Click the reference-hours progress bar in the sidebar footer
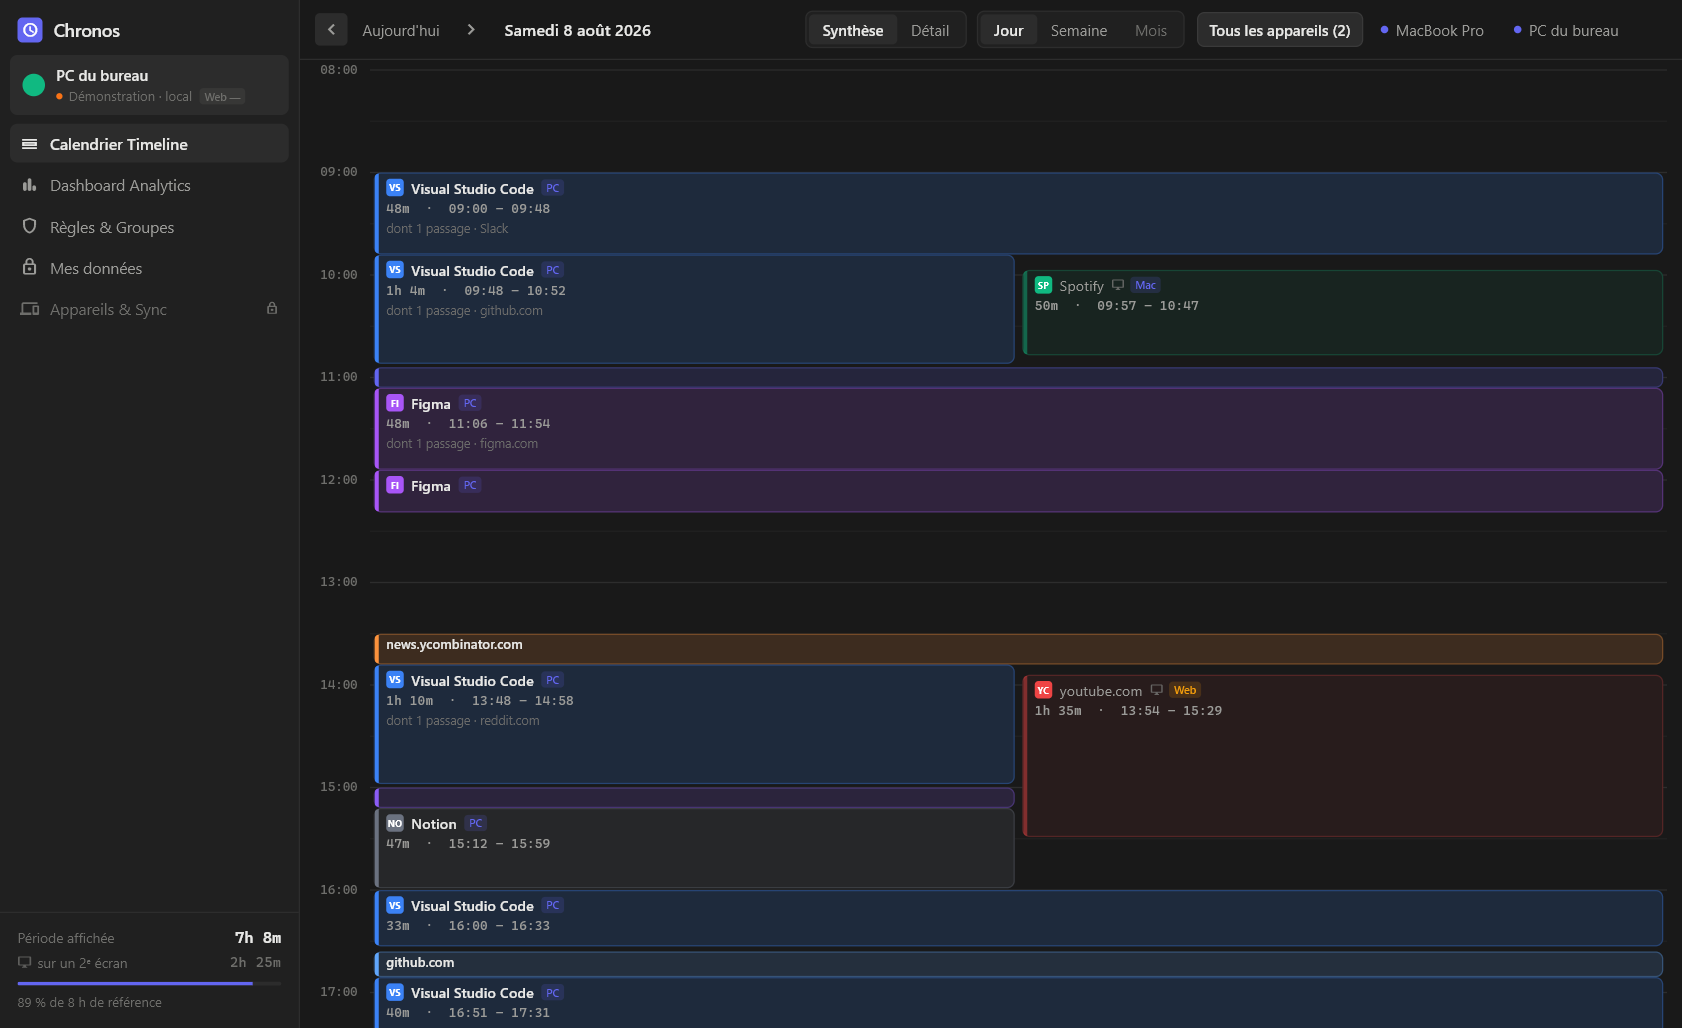Viewport: 1682px width, 1028px height. 149,983
